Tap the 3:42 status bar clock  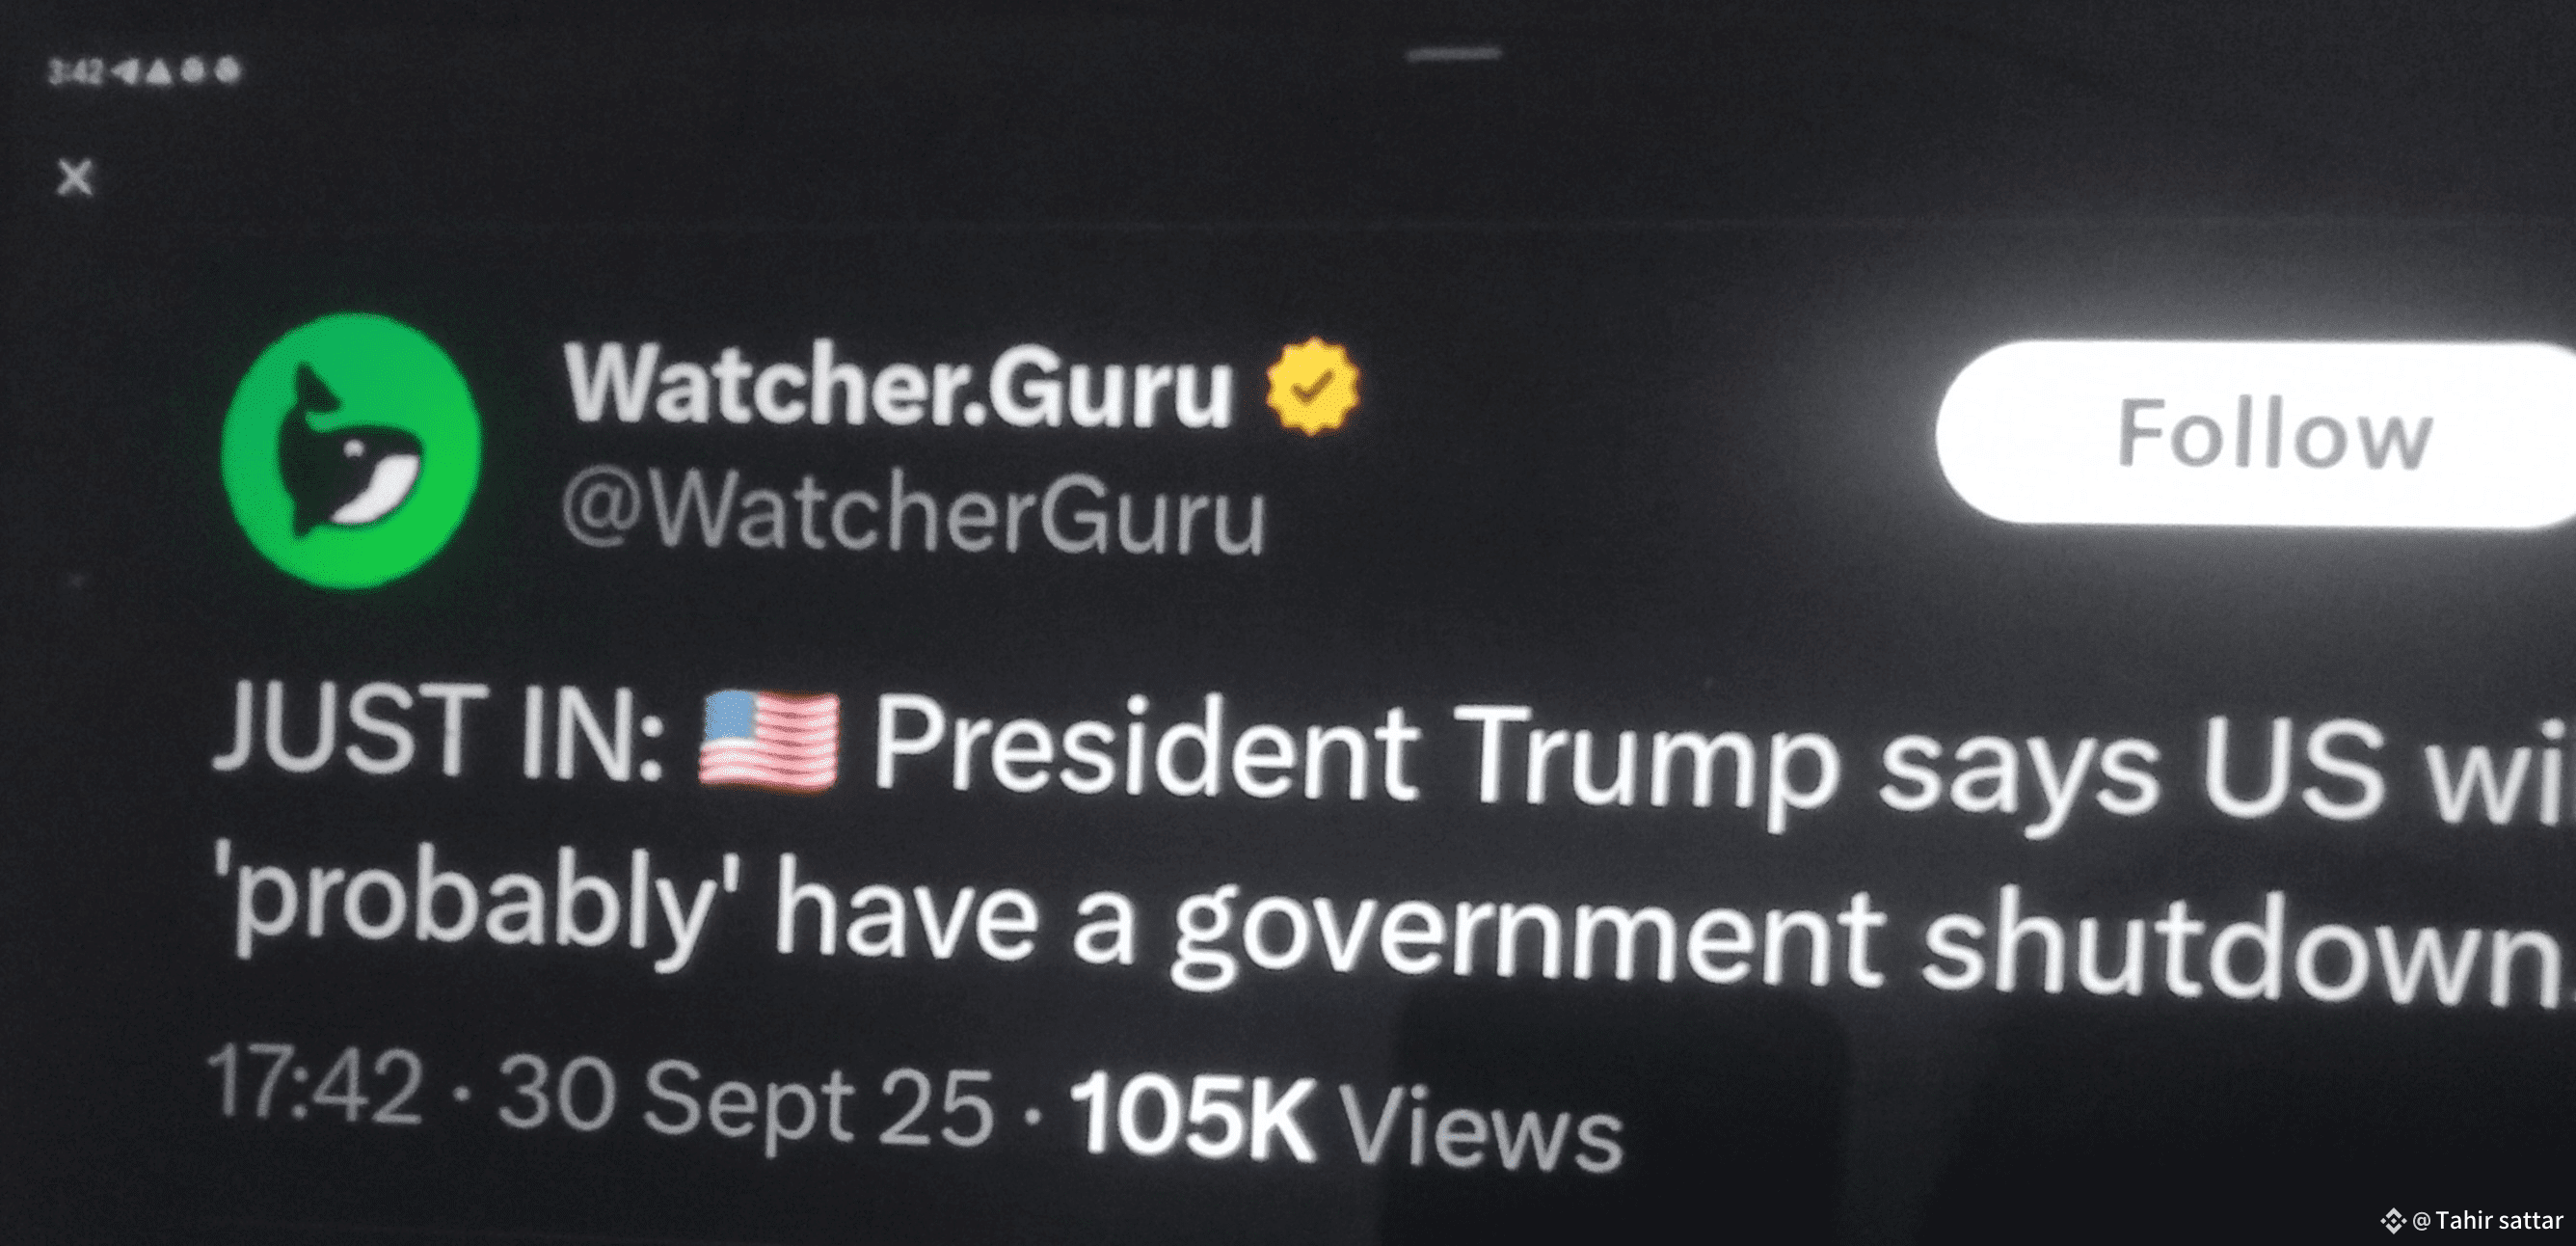[x=76, y=72]
